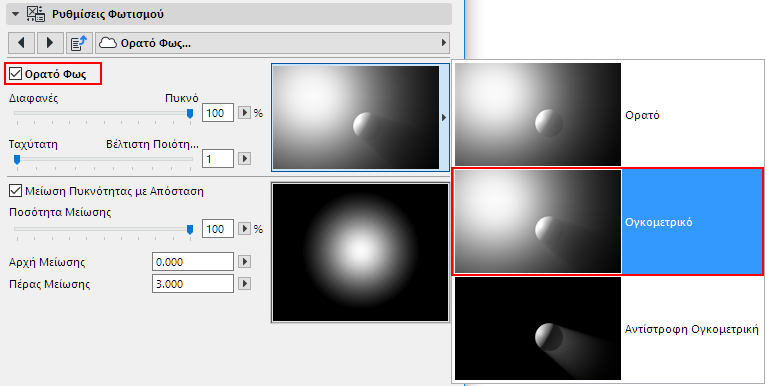Open the light type preview popup arrow
767x386 pixels.
point(444,117)
